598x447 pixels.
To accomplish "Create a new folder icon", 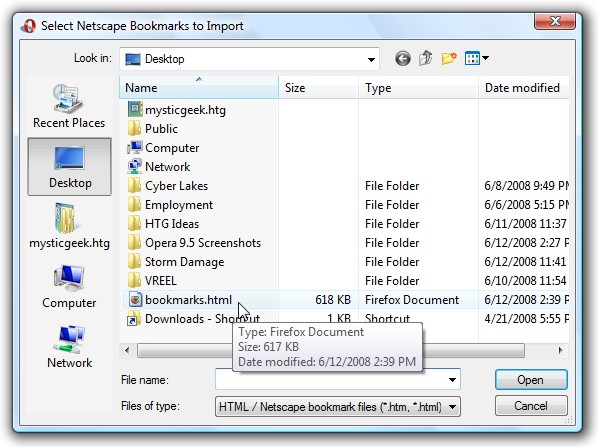I will coord(449,58).
